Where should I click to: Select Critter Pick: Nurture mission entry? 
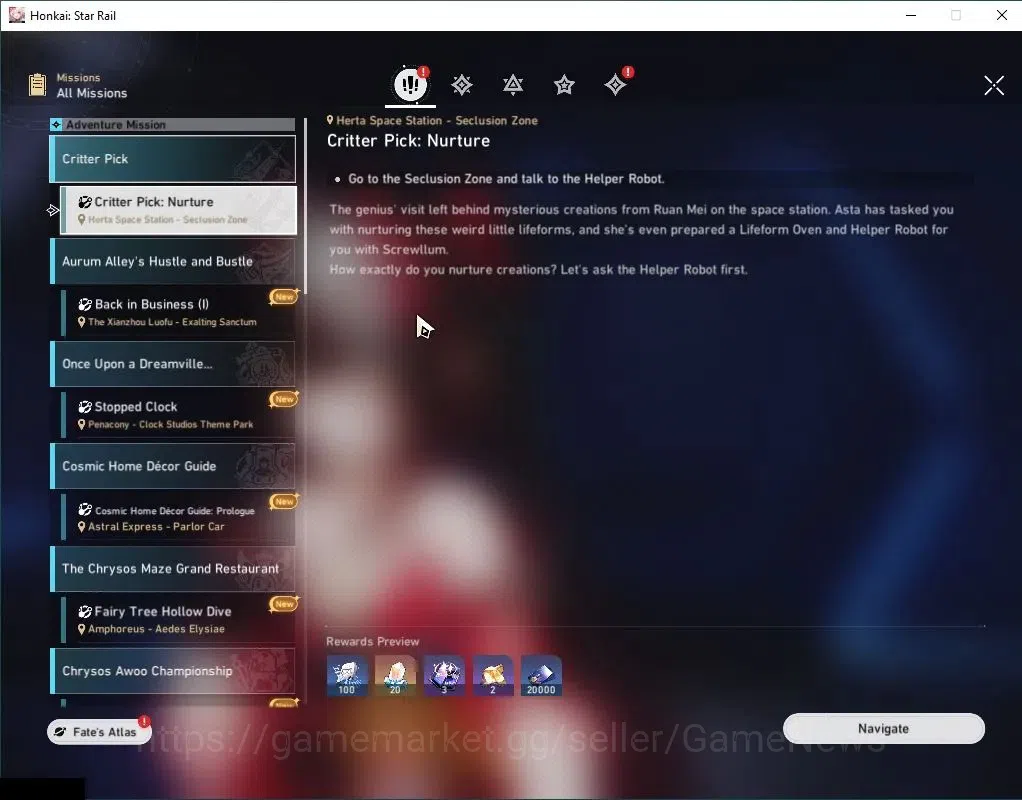(178, 210)
